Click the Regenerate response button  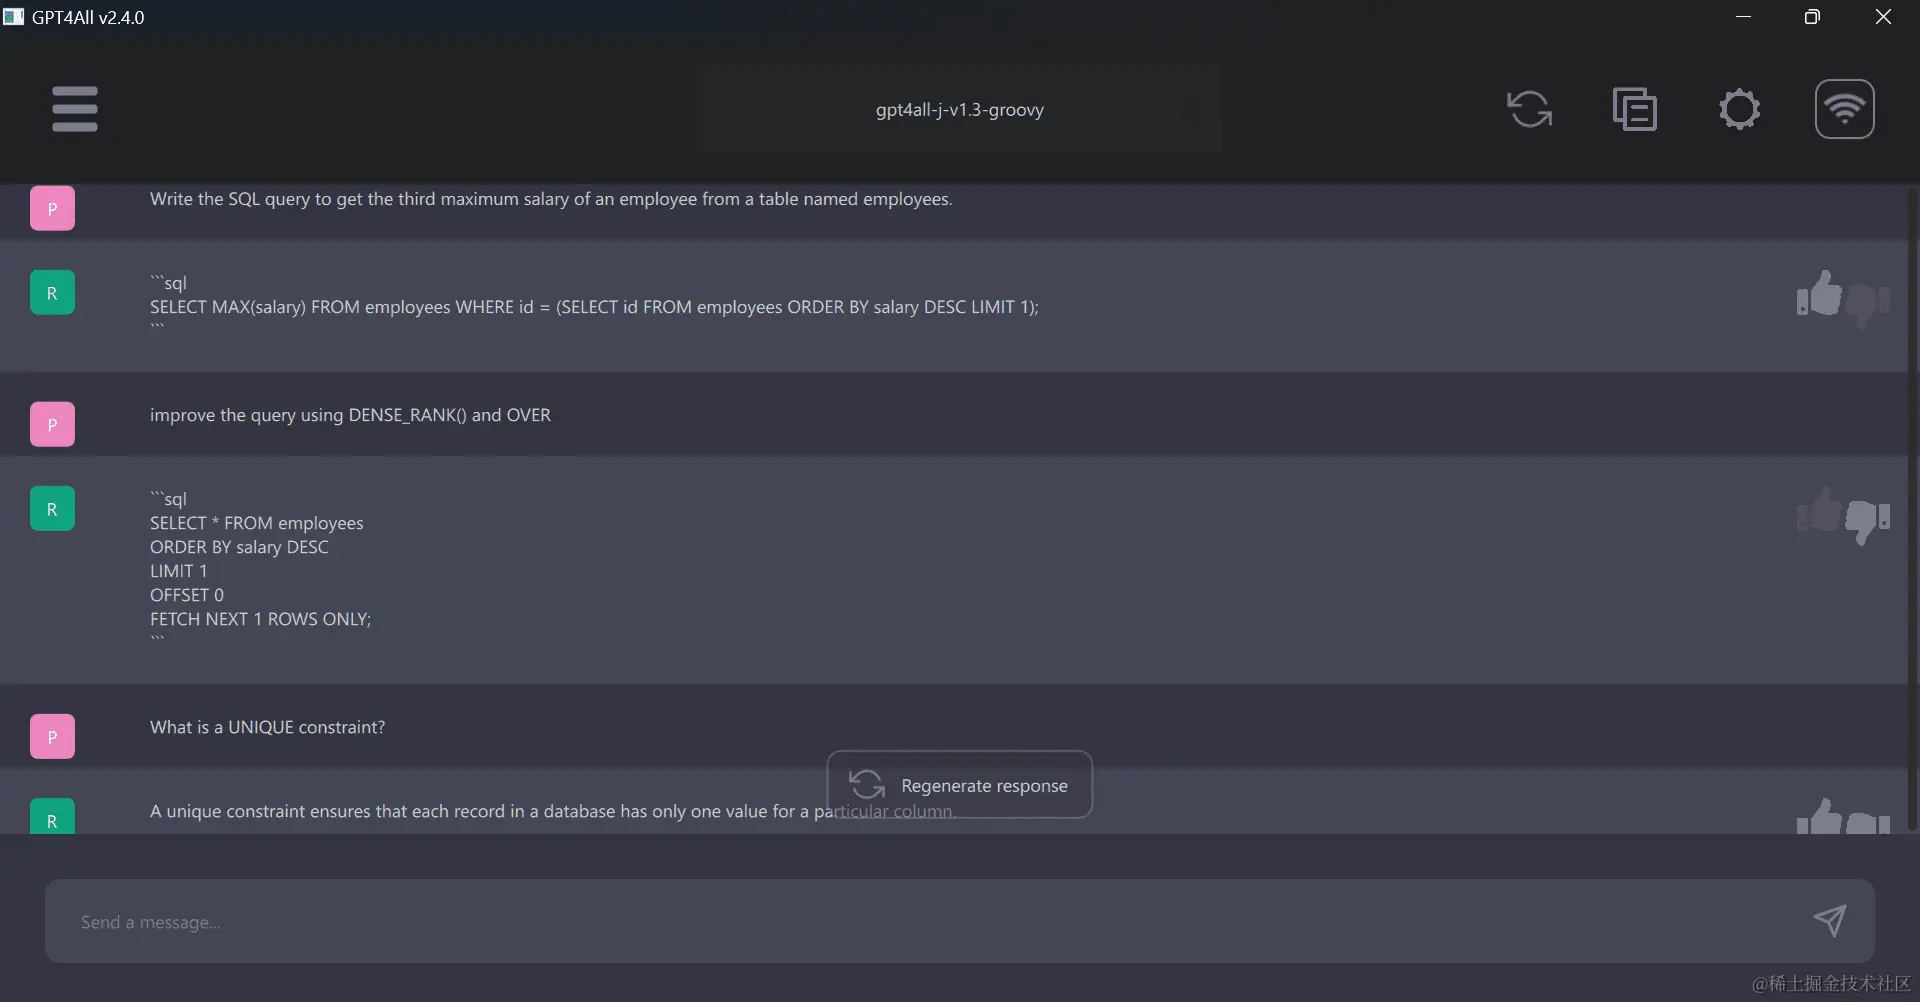point(959,785)
